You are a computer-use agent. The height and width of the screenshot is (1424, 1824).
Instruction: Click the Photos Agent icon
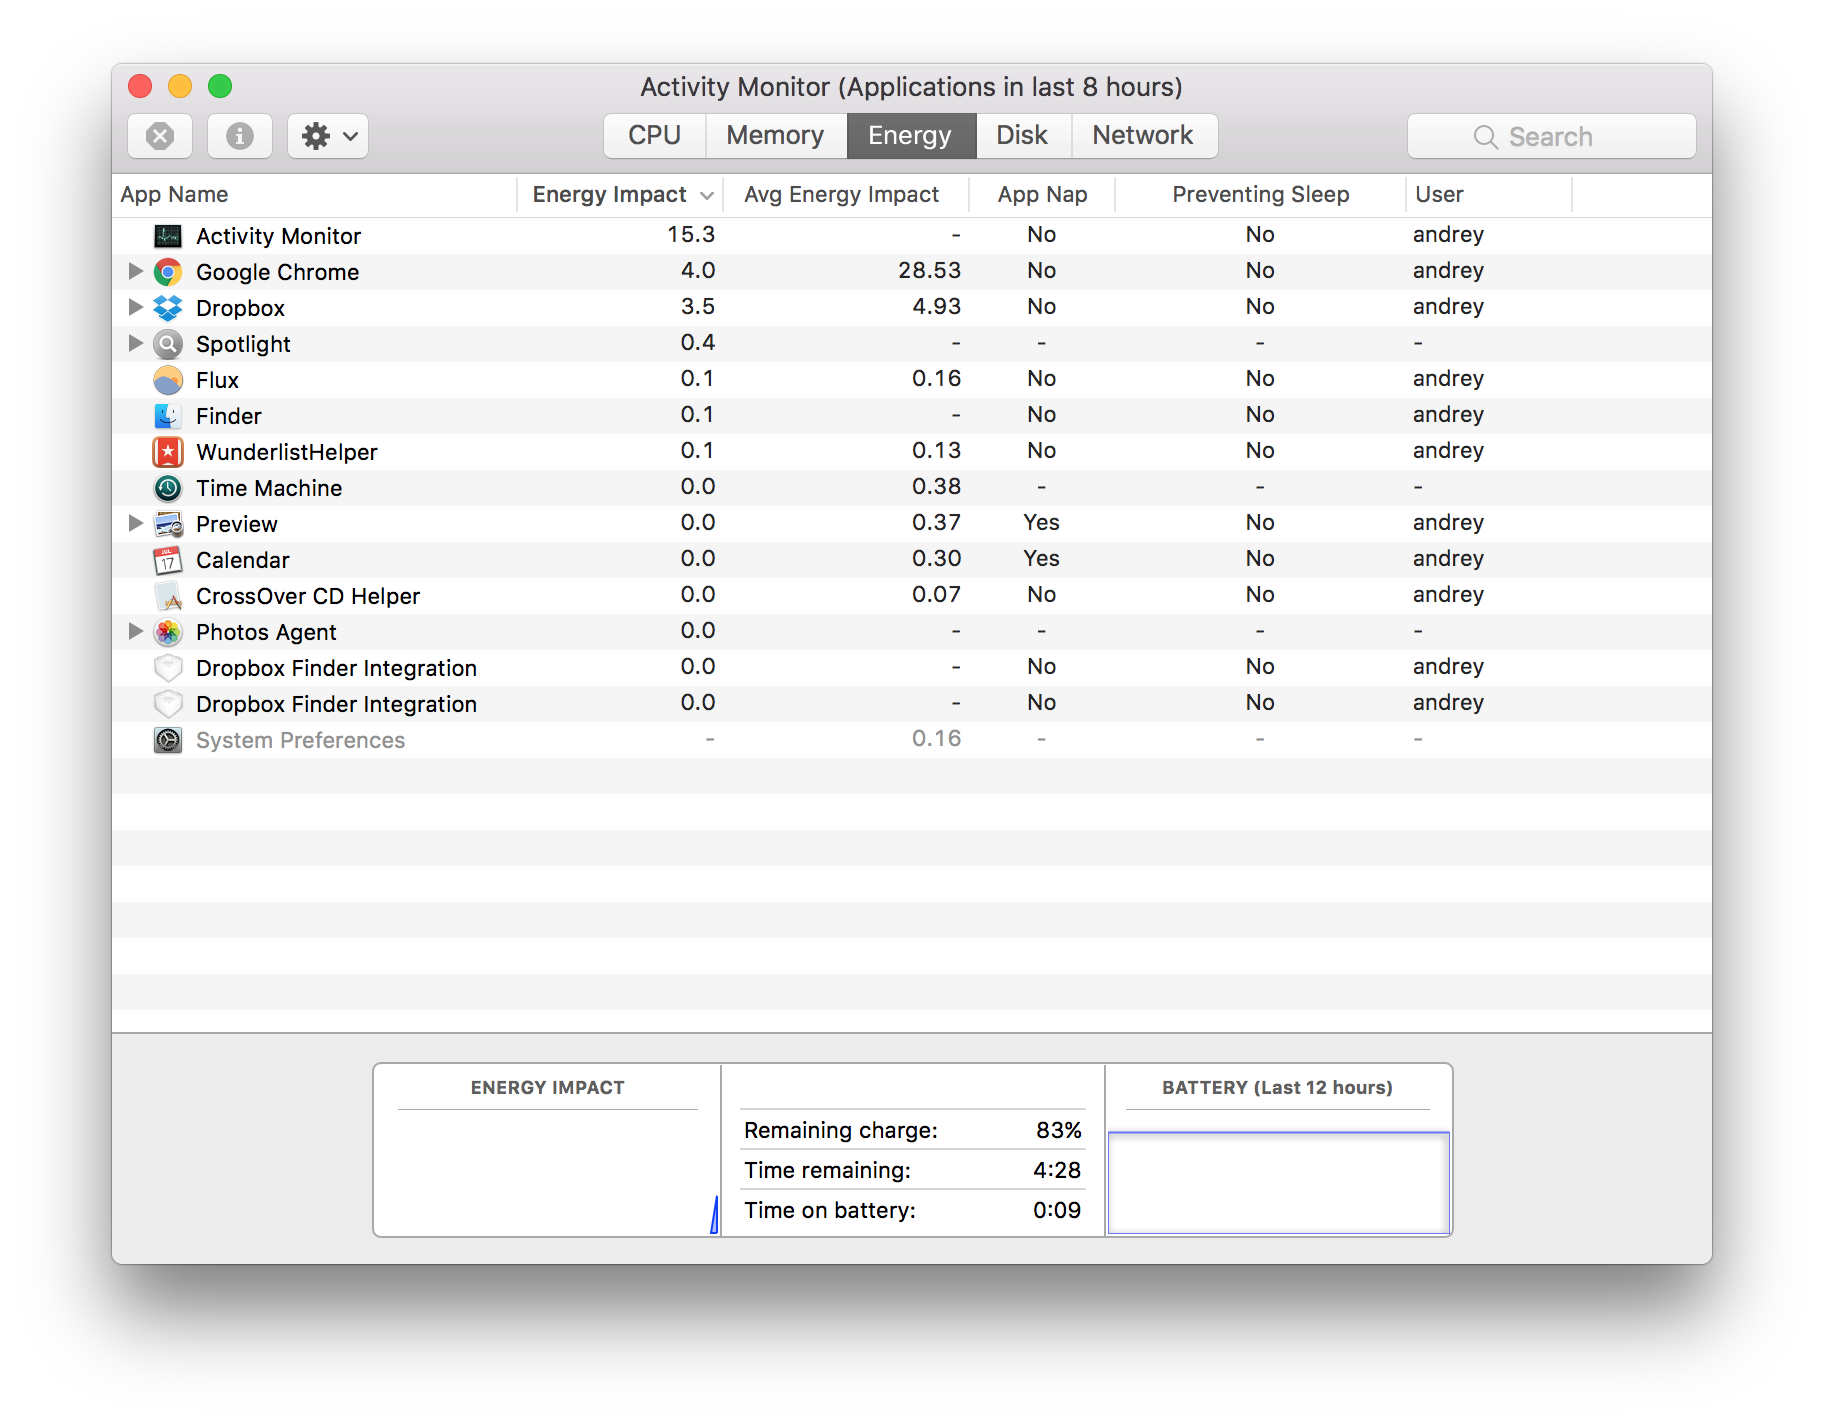click(168, 632)
